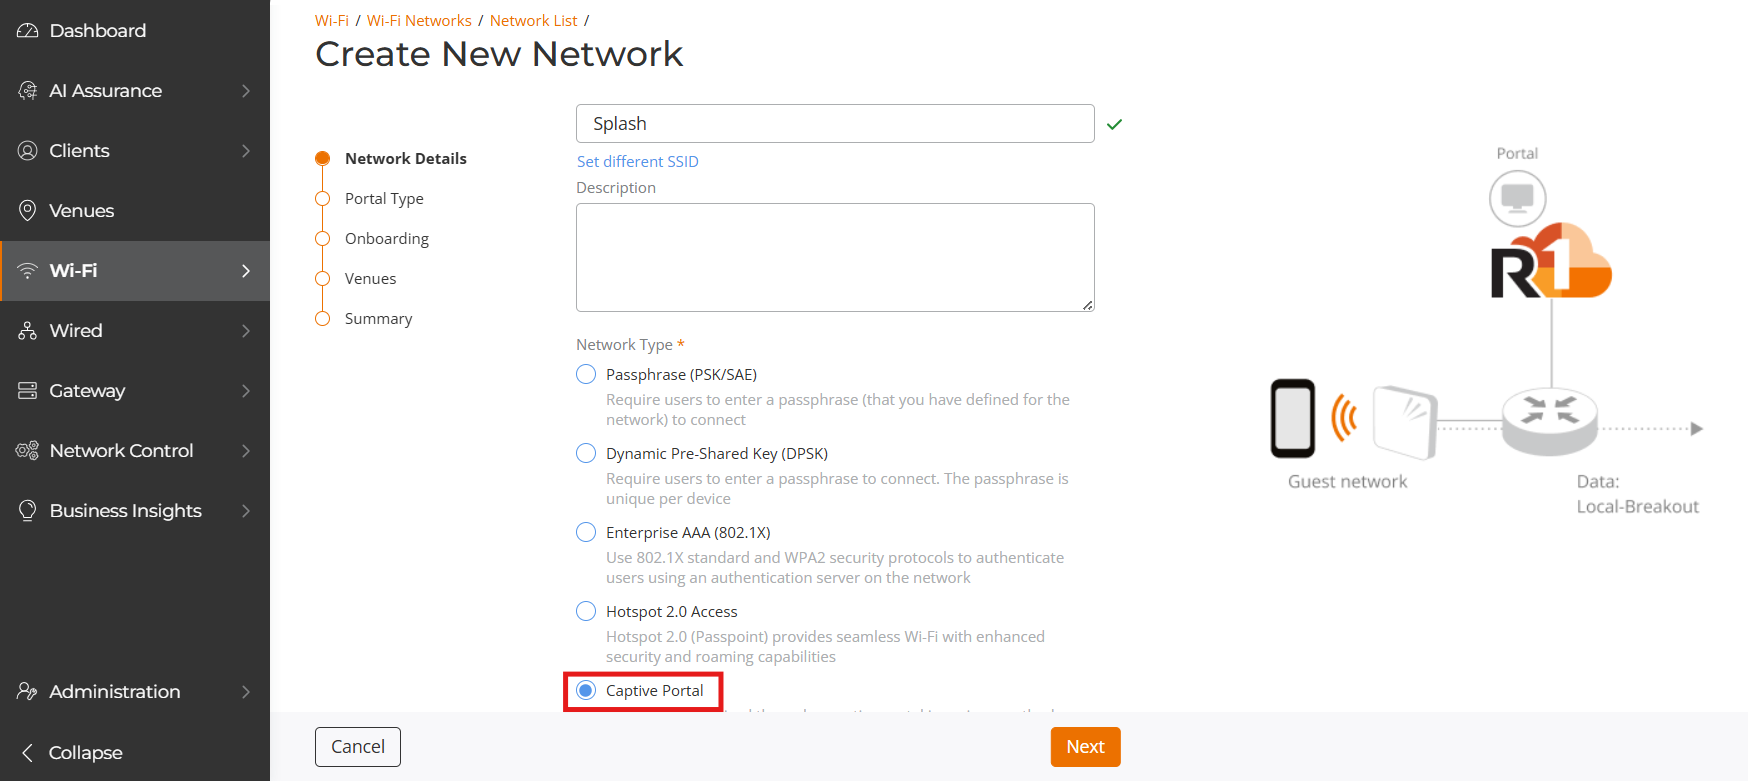Open Network List breadcrumb

click(533, 20)
